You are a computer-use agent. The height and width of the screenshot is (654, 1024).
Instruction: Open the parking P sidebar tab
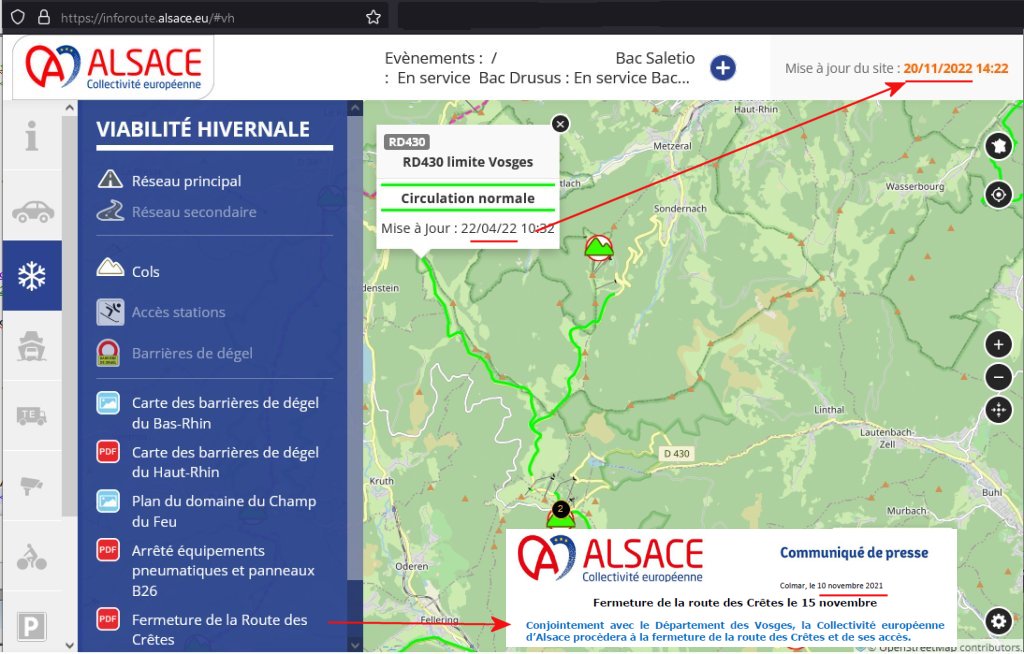[x=31, y=626]
